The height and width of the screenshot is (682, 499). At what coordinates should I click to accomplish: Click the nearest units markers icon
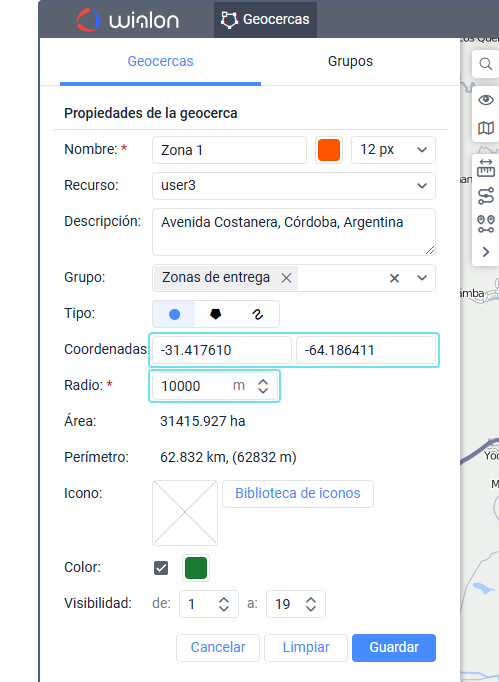486,224
